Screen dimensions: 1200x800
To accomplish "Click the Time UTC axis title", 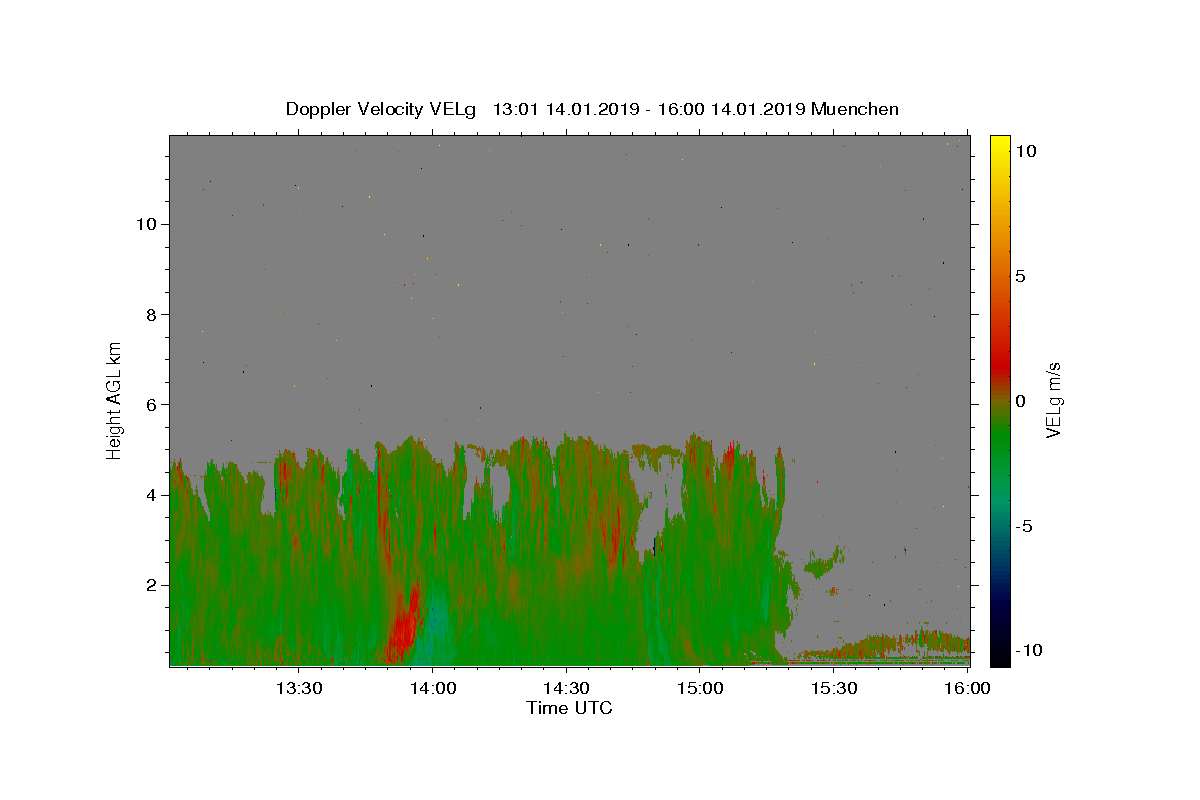I will [569, 708].
